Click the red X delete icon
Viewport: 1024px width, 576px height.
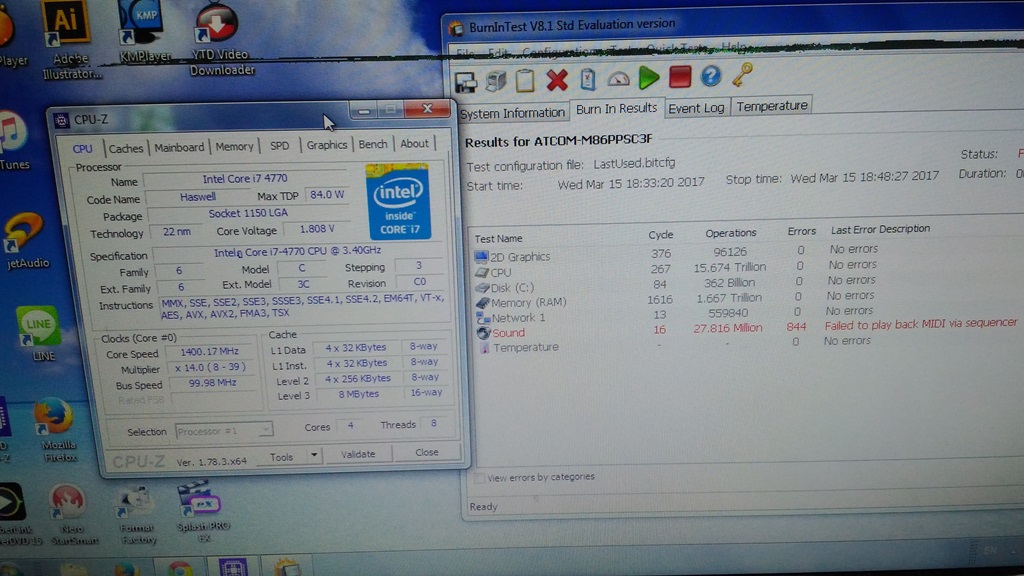[557, 77]
